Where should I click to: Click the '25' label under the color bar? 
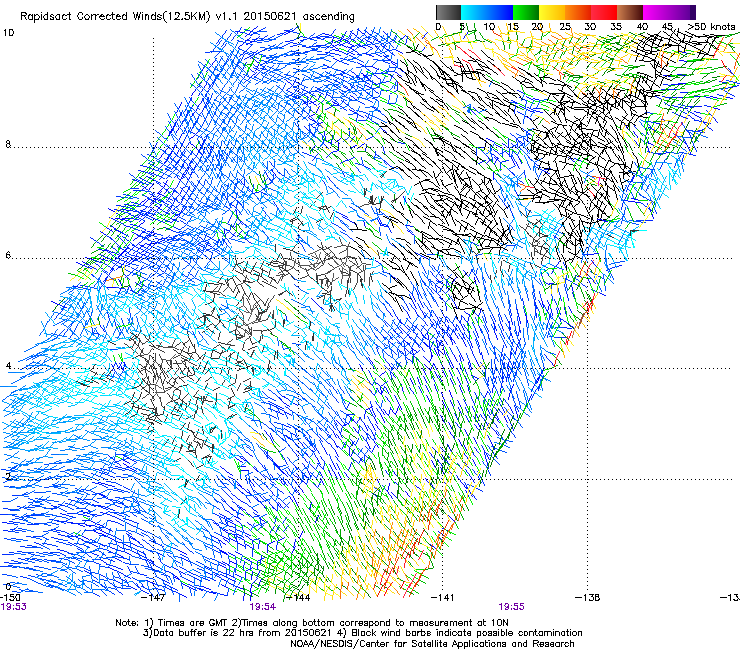tap(565, 26)
